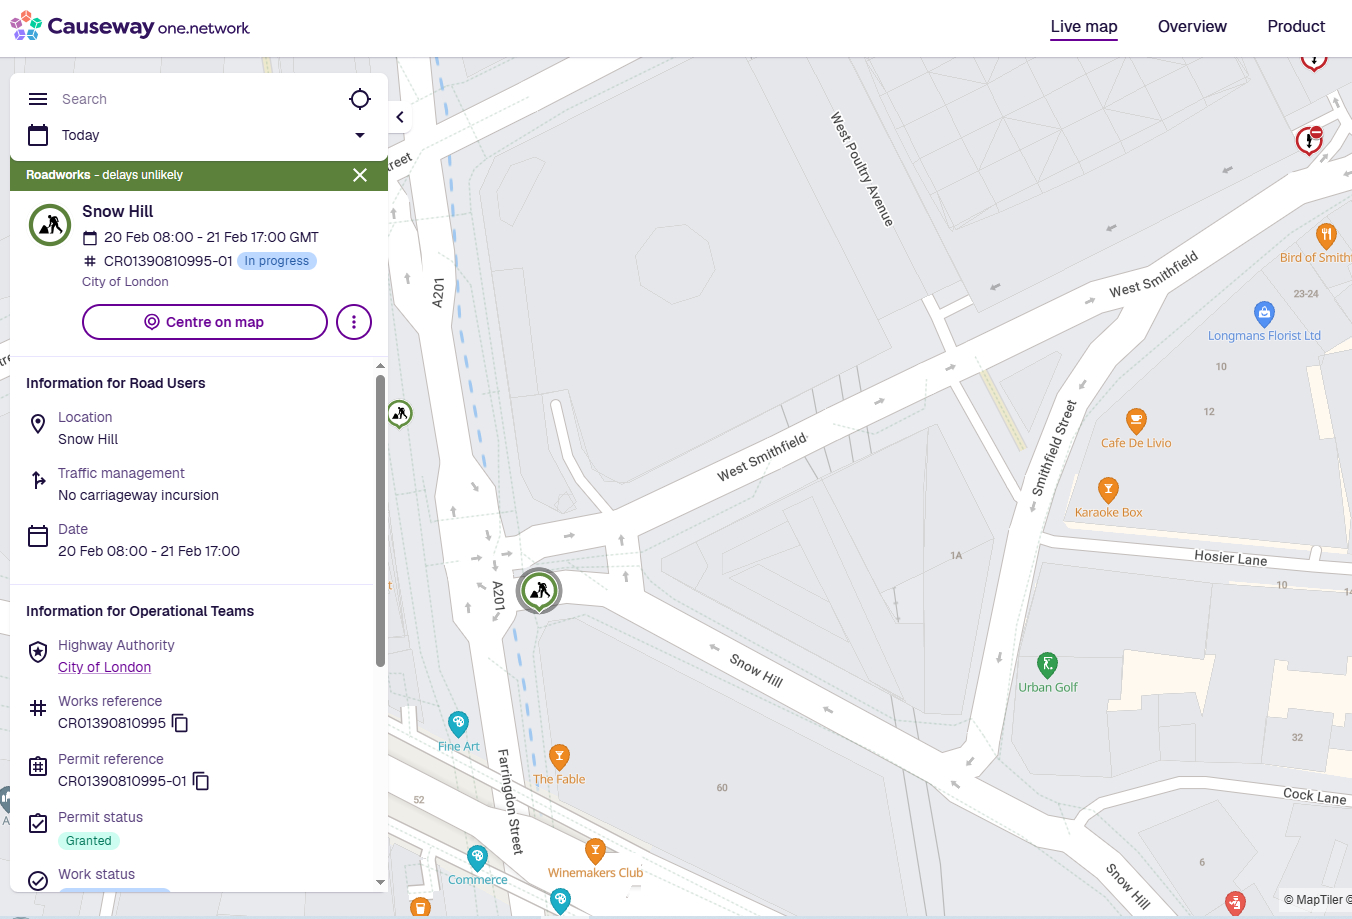Expand the Today date dropdown

coord(360,135)
